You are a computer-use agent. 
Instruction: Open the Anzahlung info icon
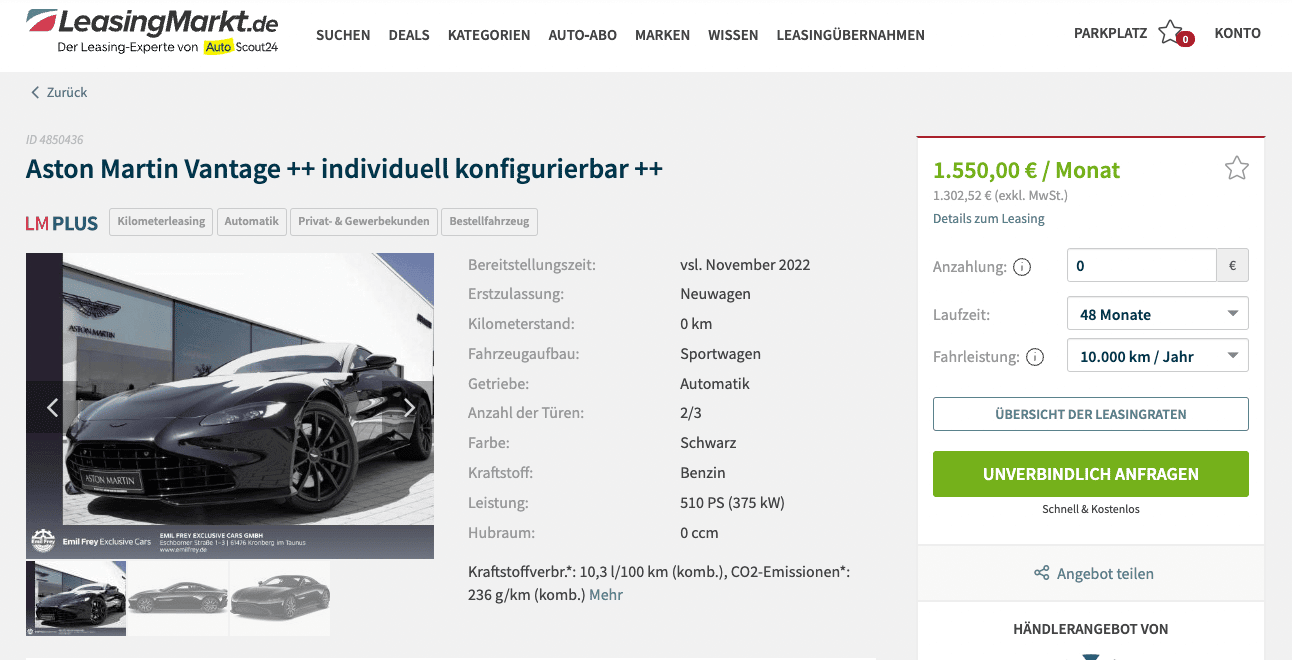coord(1022,267)
